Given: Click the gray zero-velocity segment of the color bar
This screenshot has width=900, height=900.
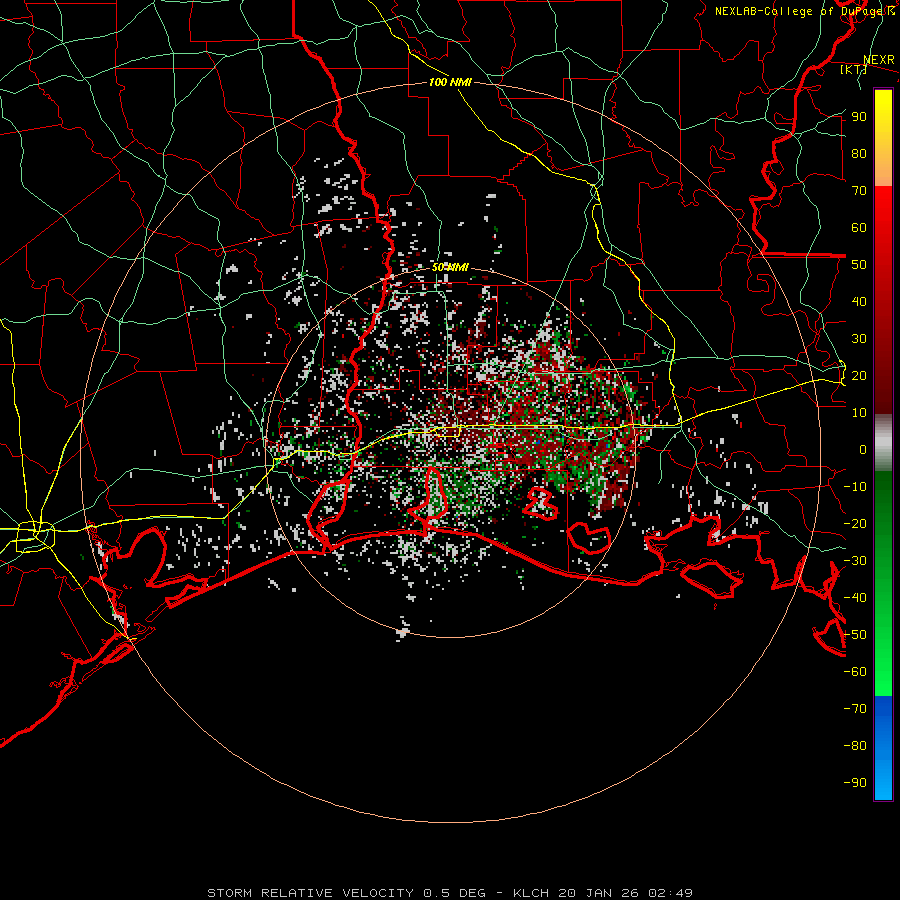Looking at the screenshot, I should [883, 443].
